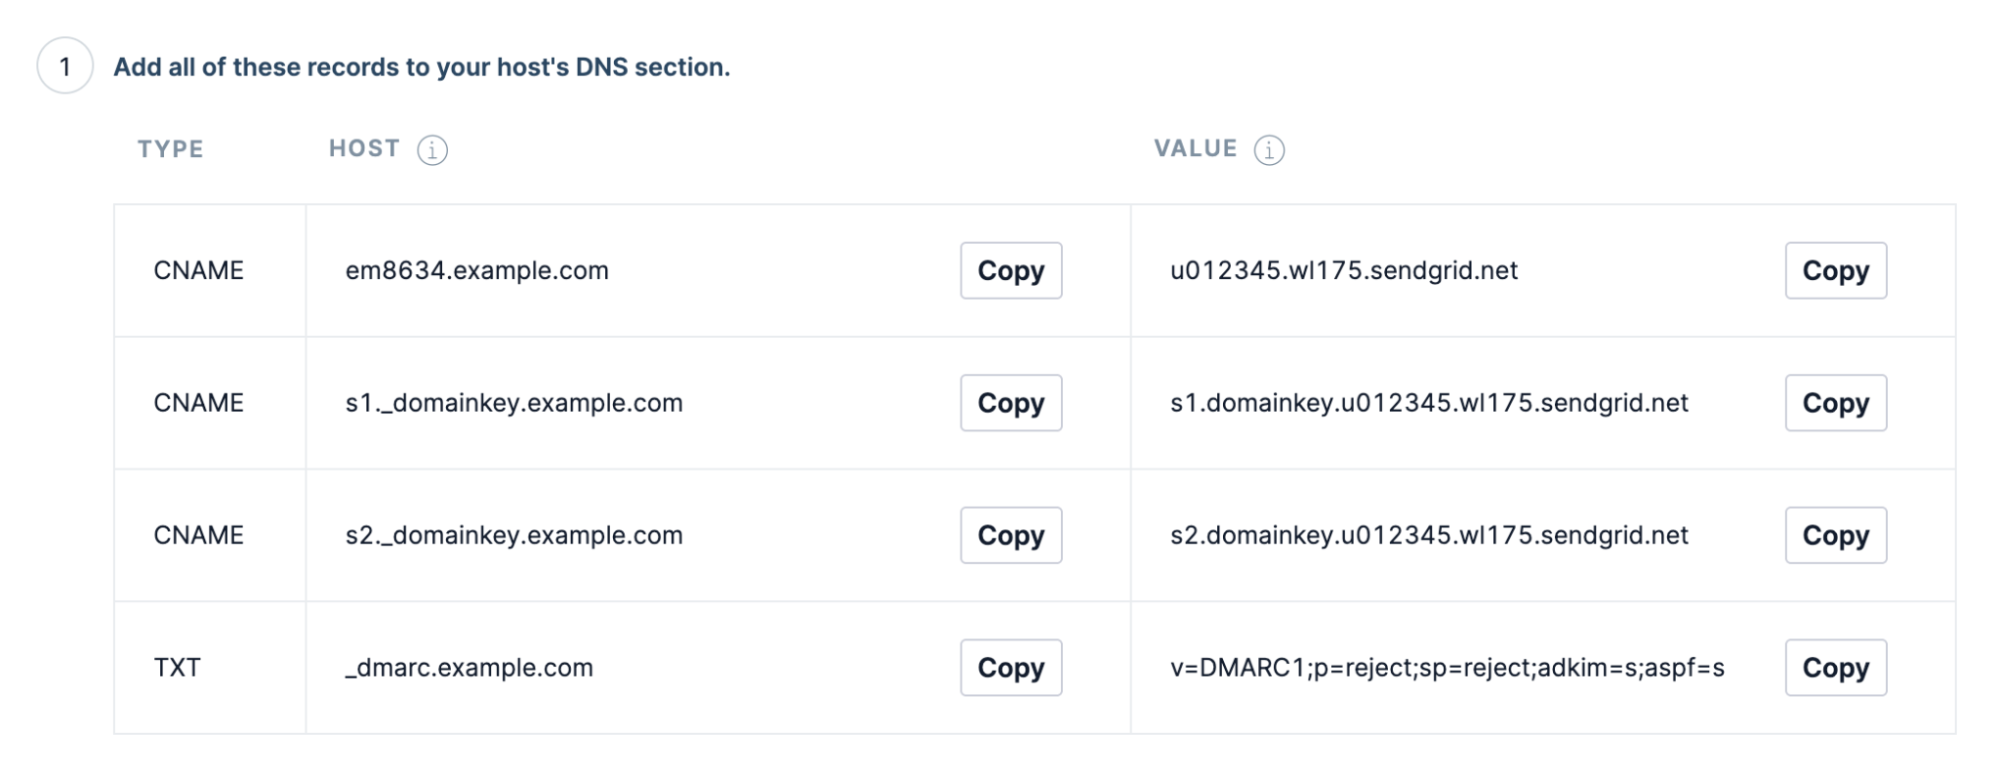Click the HOST column header

coord(364,149)
